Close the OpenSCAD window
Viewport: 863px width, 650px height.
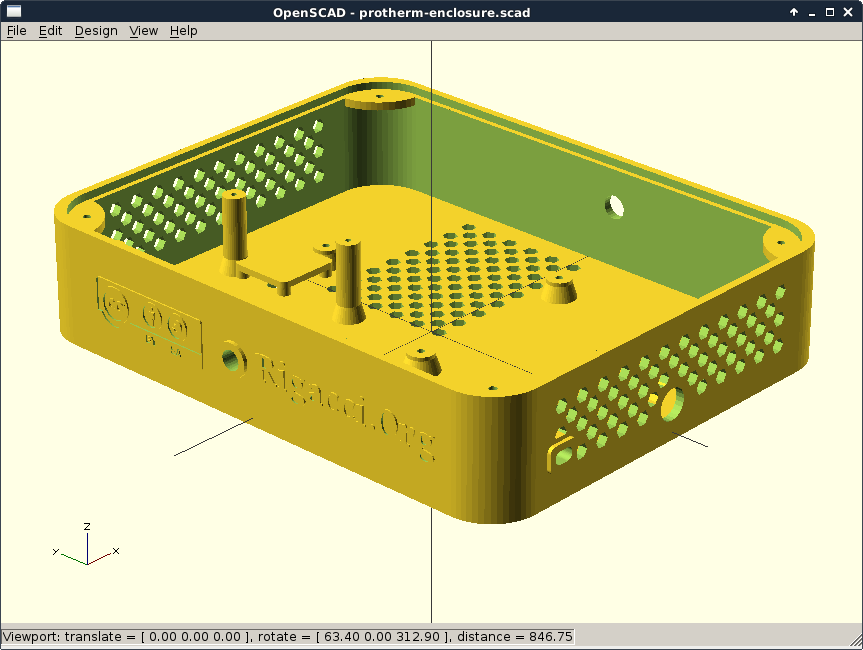(x=848, y=12)
